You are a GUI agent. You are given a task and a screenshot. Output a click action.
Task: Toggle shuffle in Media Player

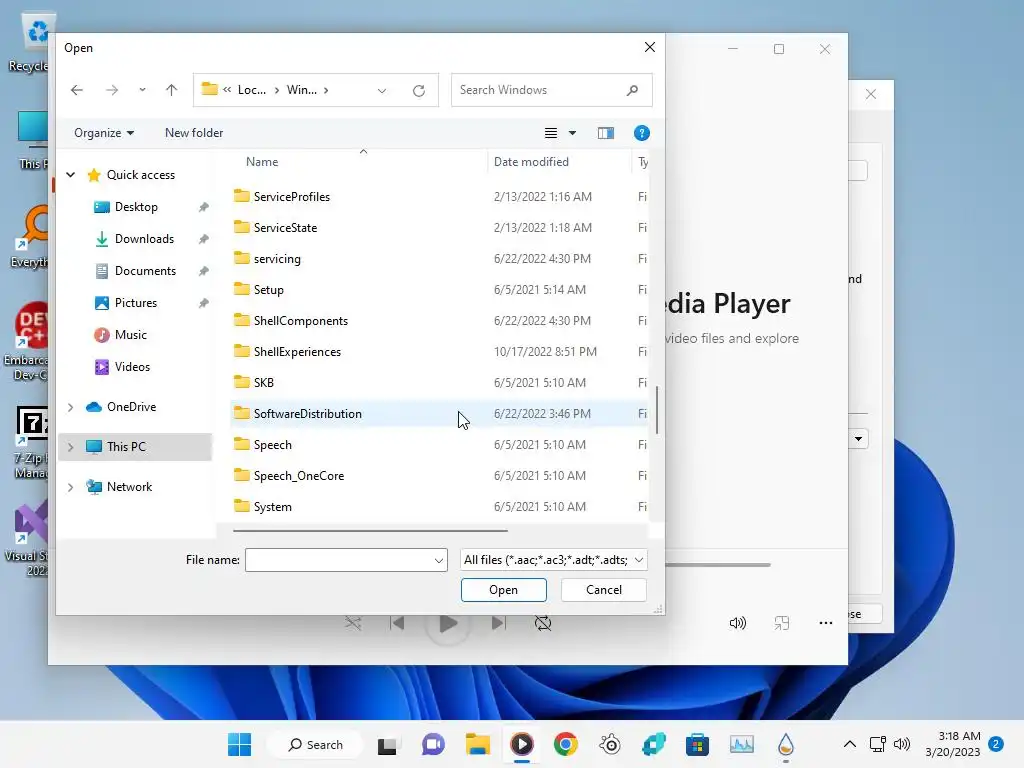pyautogui.click(x=353, y=623)
